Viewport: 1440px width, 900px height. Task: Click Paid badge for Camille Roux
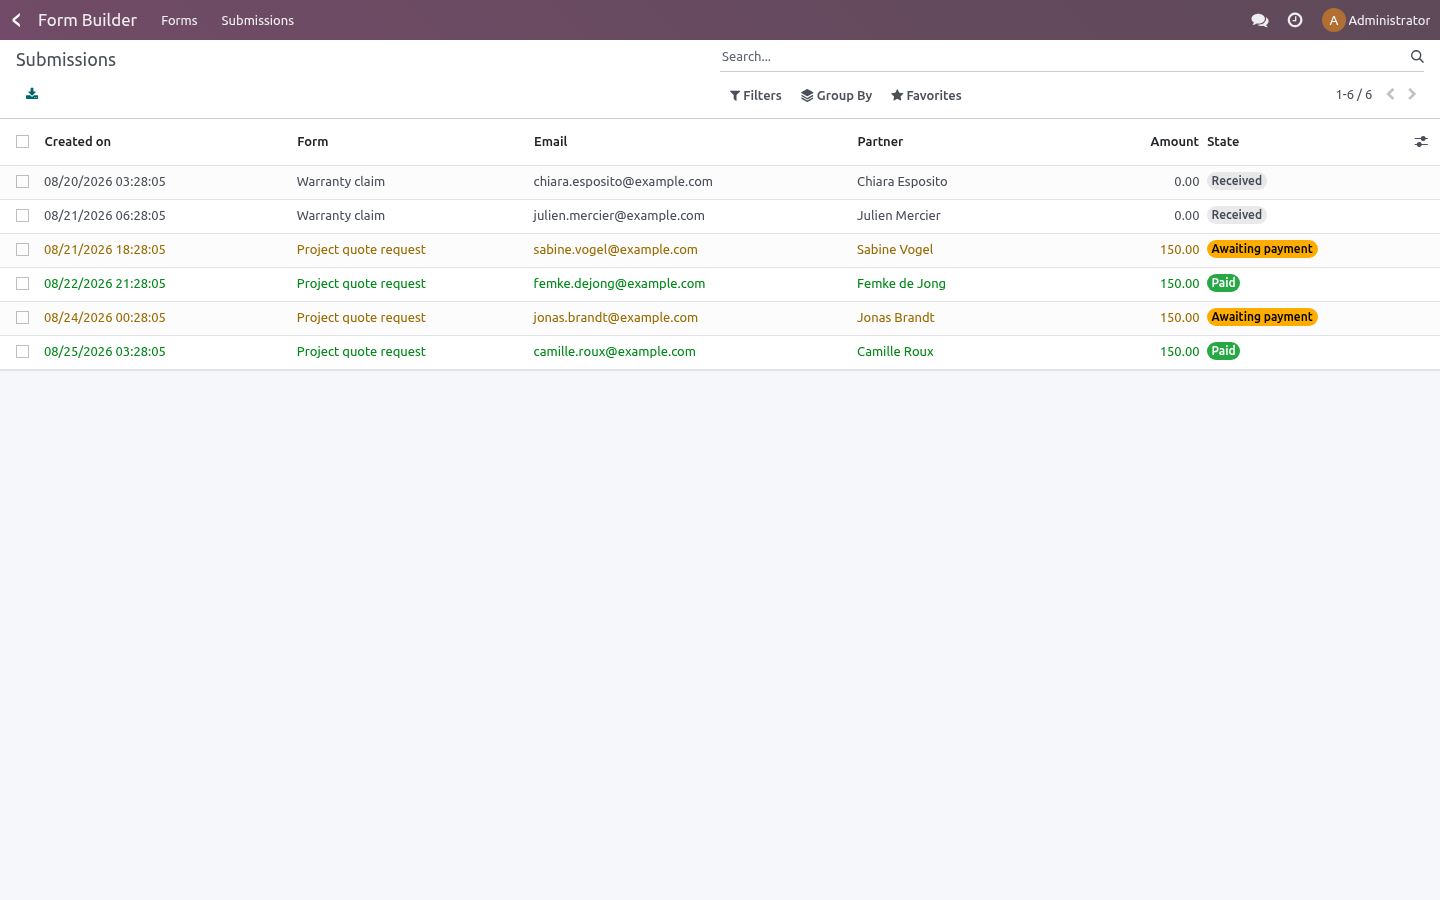coord(1224,351)
